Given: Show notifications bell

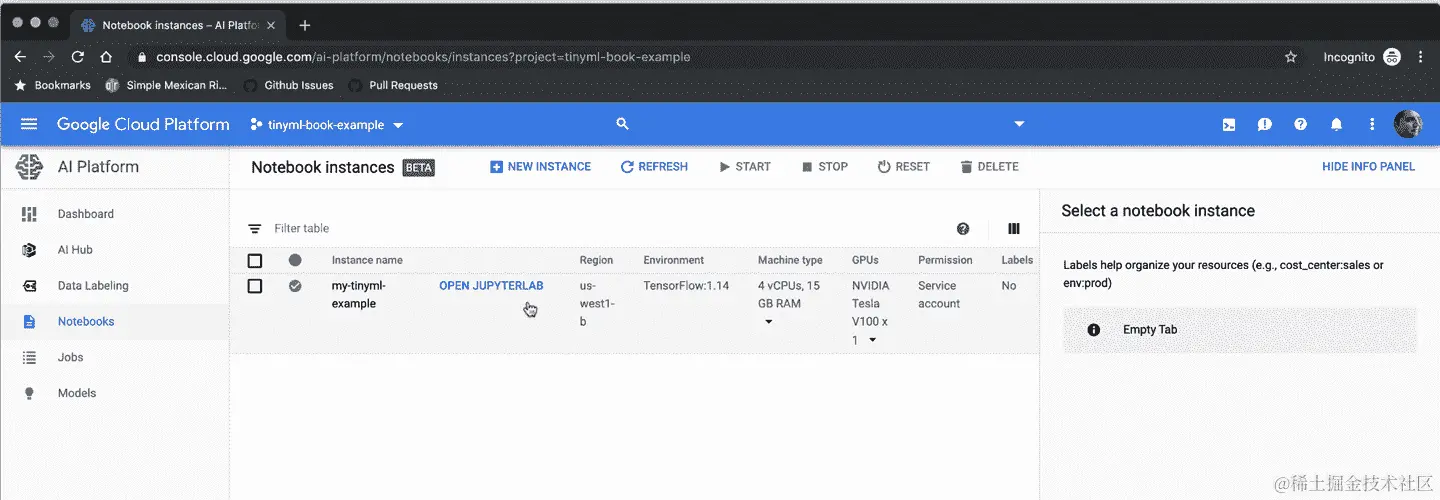Looking at the screenshot, I should click(x=1337, y=125).
